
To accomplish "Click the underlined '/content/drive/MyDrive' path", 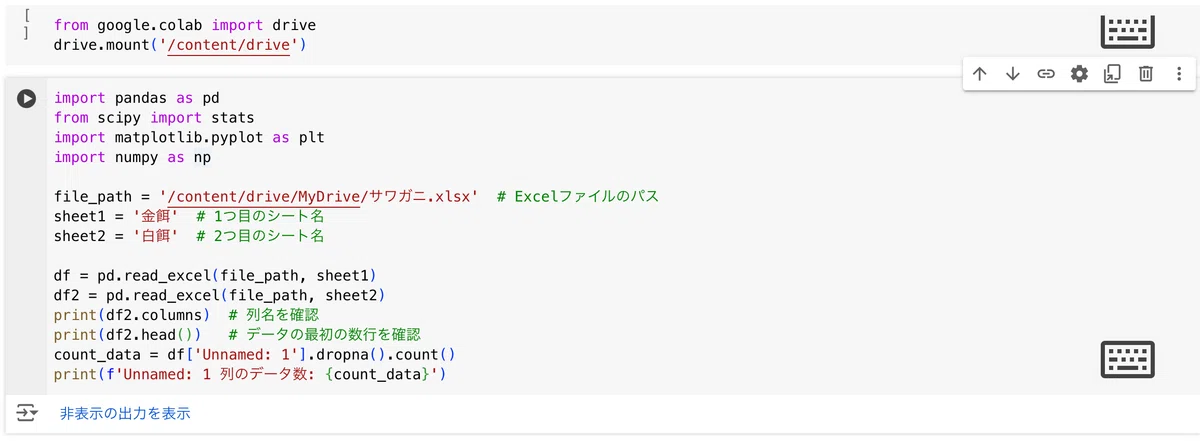I will pyautogui.click(x=265, y=196).
